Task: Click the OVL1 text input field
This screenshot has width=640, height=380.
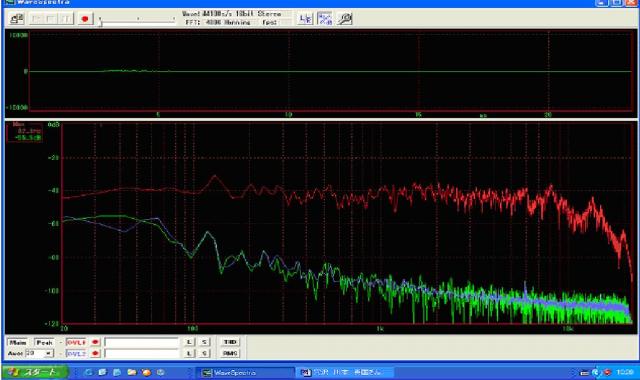Action: [x=141, y=342]
